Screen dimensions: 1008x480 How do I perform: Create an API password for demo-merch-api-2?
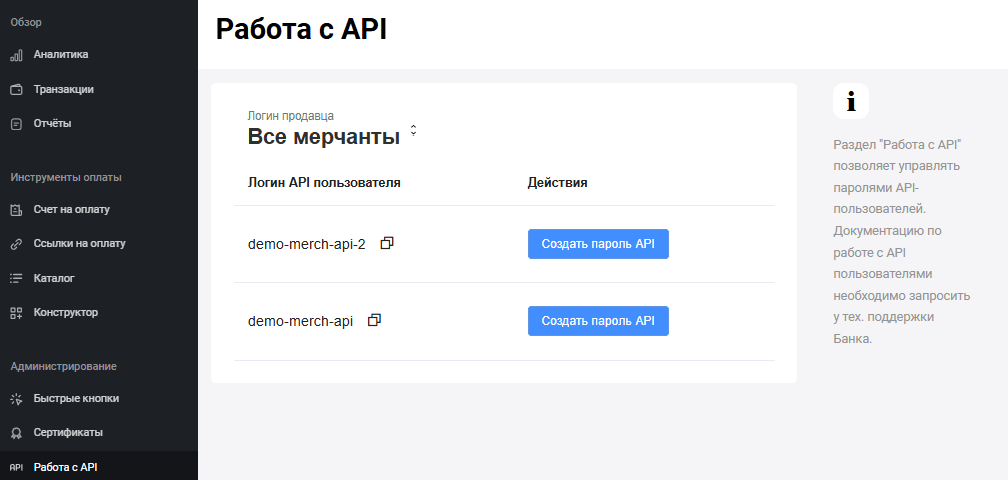(597, 243)
